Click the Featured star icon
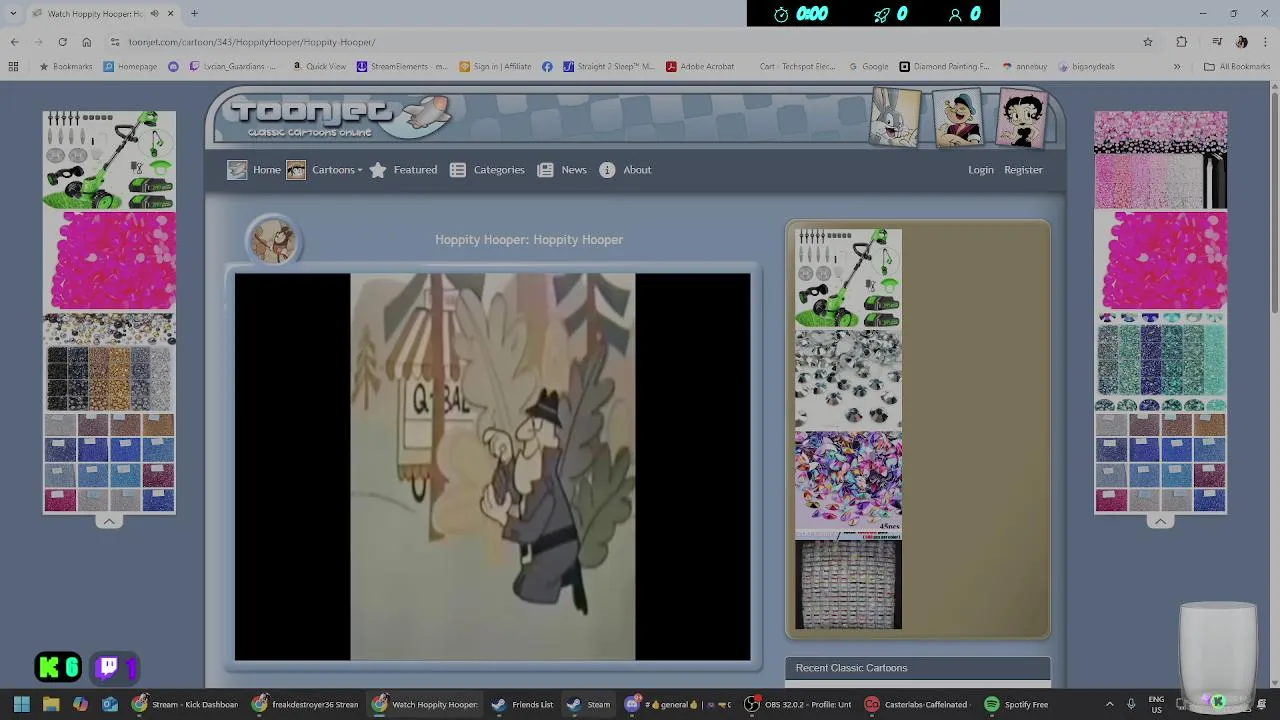This screenshot has height=720, width=1280. (378, 170)
